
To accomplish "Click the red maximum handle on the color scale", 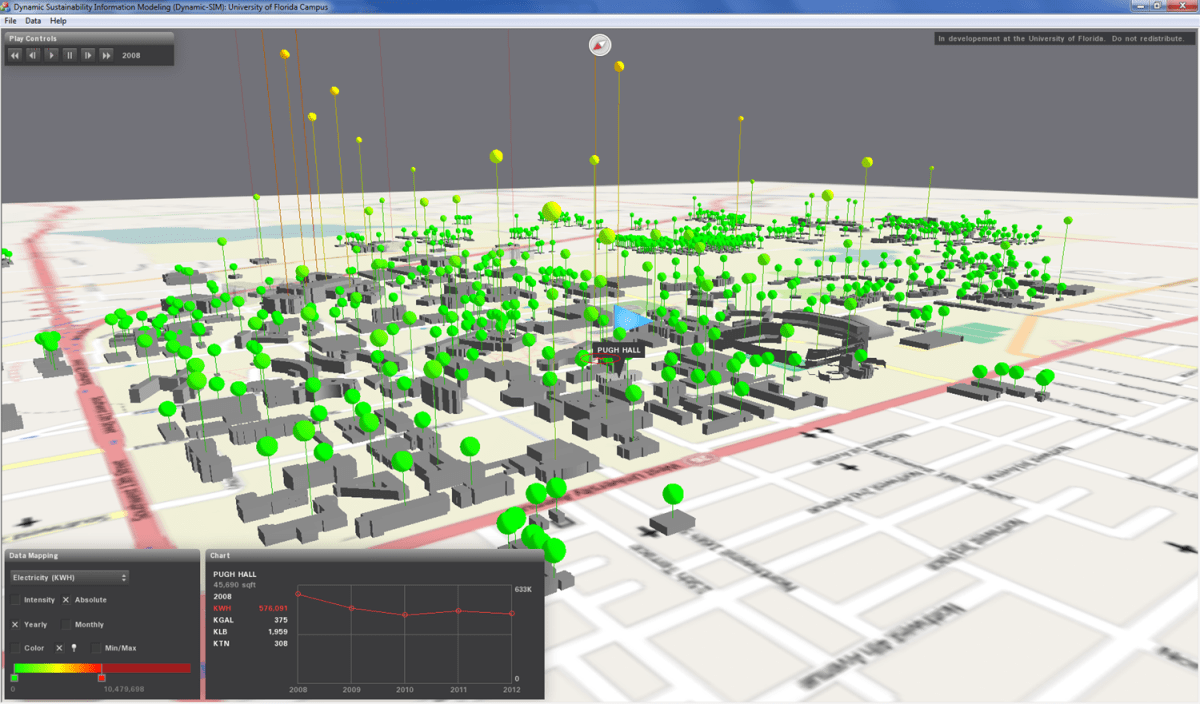I will tap(102, 678).
